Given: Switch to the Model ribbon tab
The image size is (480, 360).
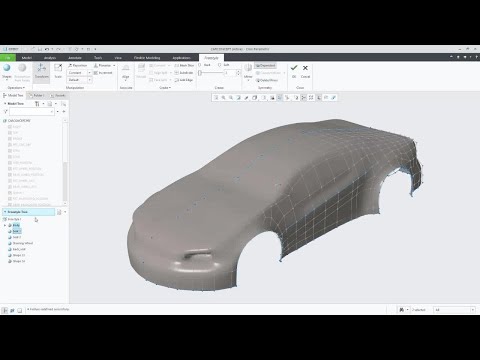Looking at the screenshot, I should click(27, 58).
